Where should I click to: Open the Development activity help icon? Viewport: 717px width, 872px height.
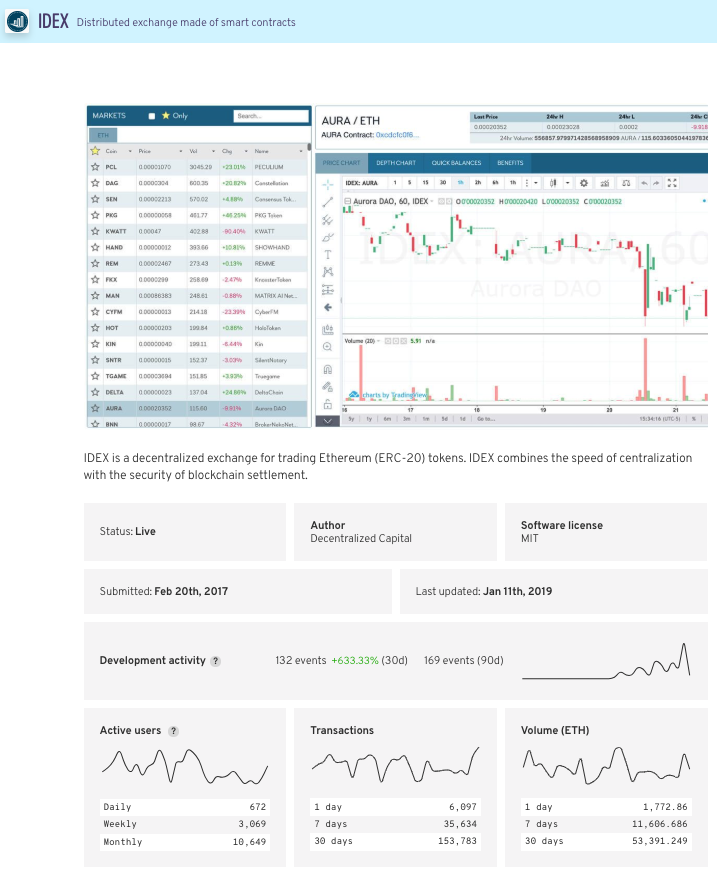(x=215, y=661)
